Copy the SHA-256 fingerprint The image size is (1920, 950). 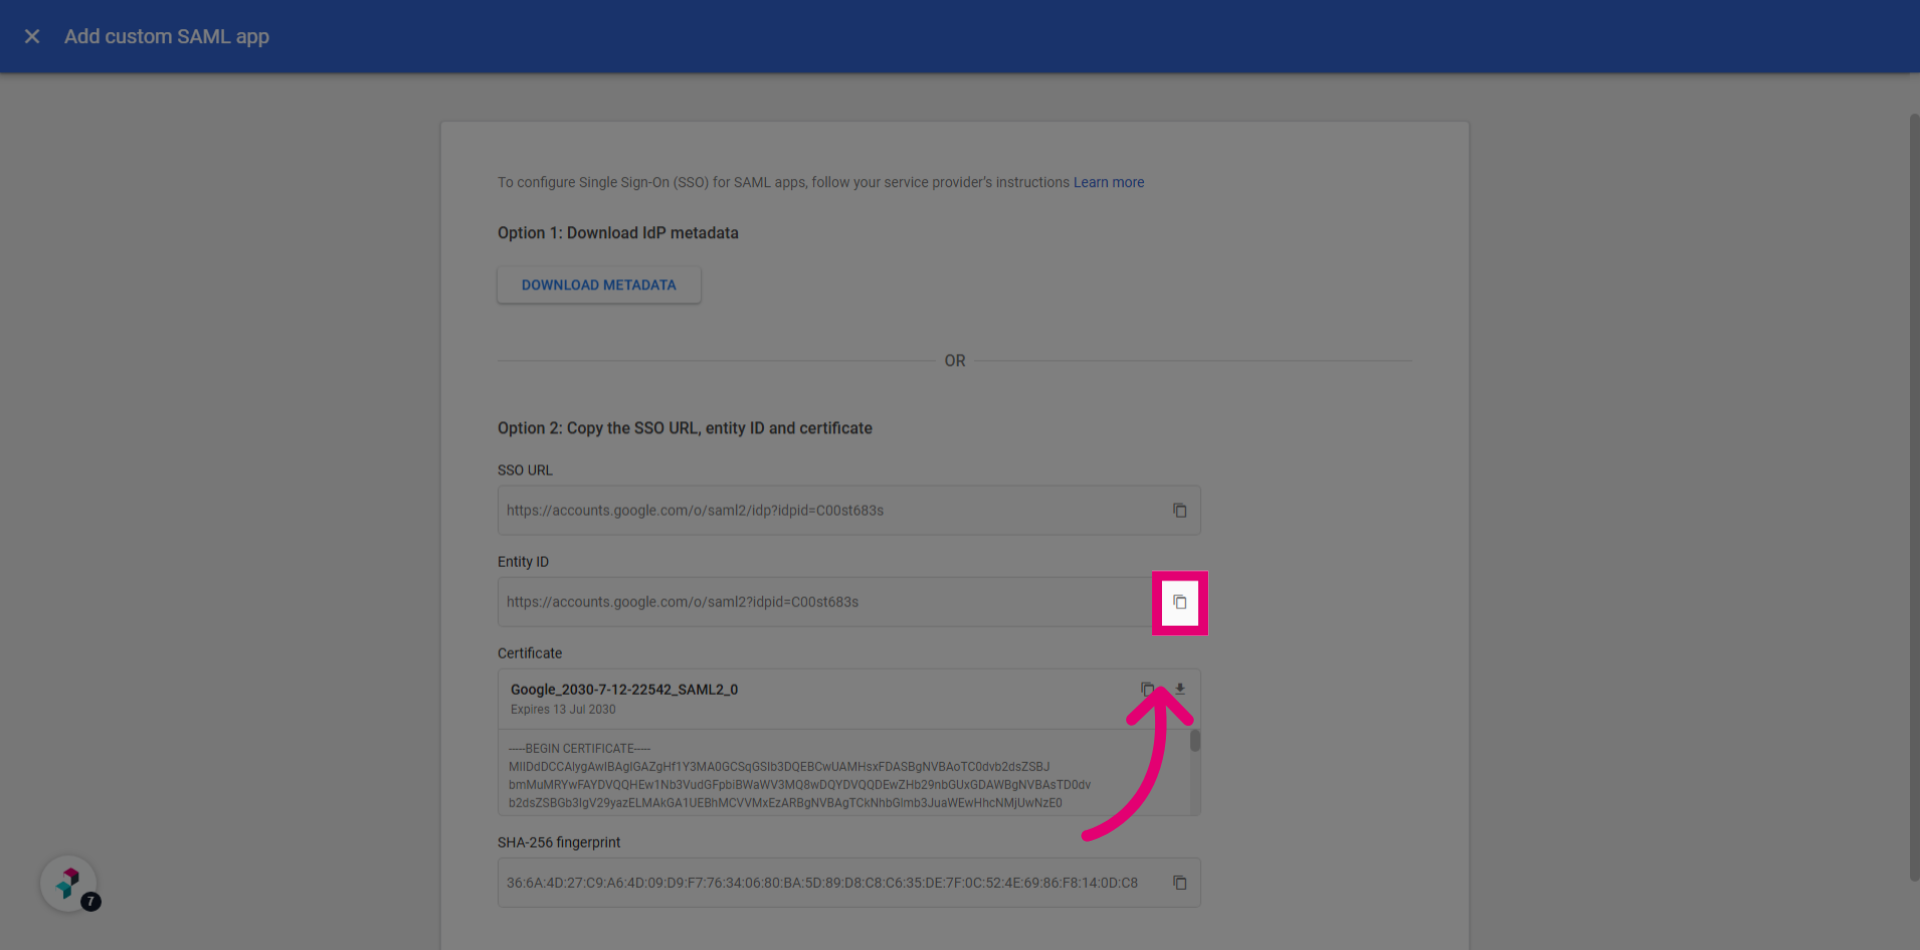[x=1180, y=883]
